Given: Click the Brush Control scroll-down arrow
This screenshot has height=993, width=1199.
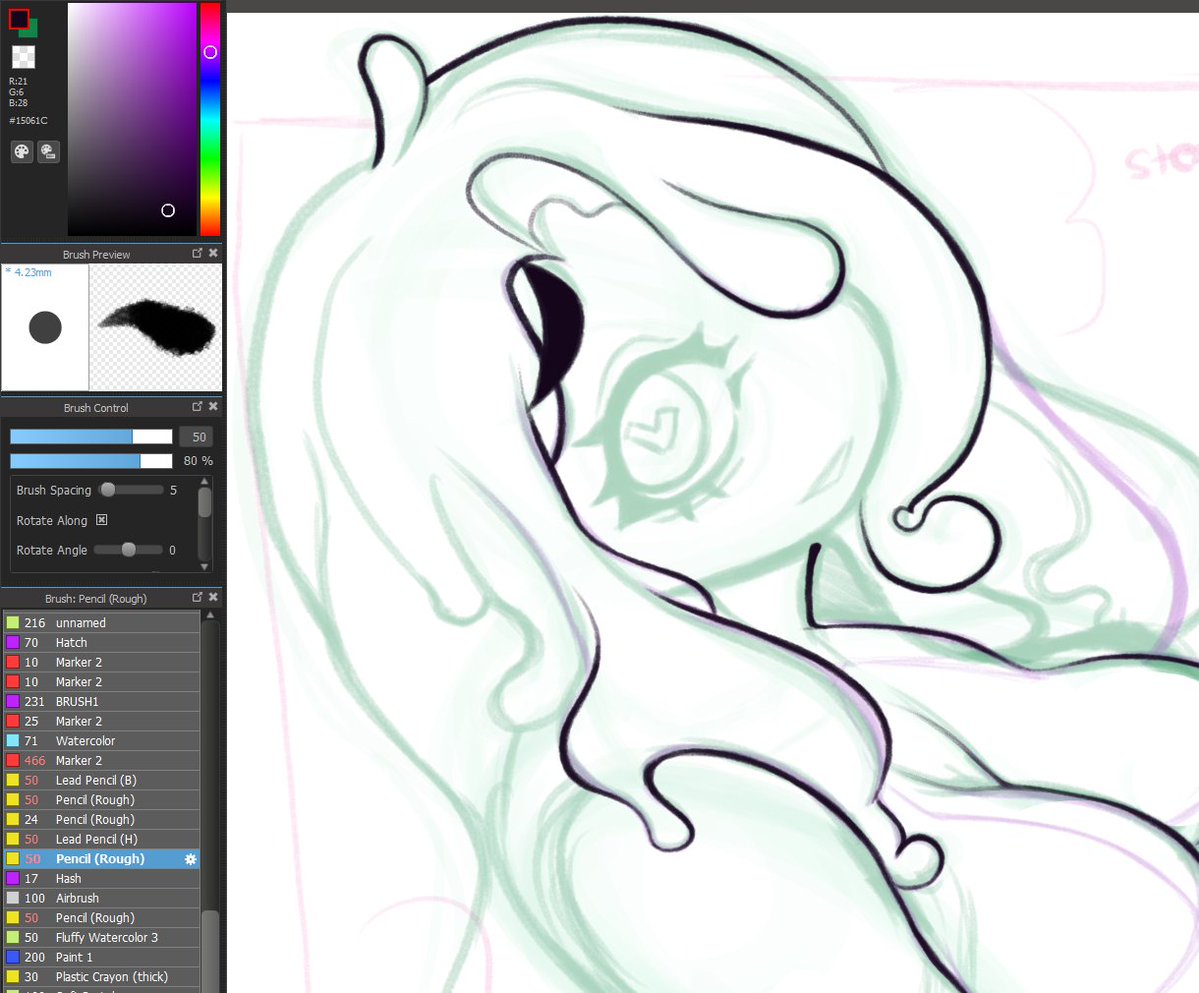Looking at the screenshot, I should pyautogui.click(x=204, y=566).
